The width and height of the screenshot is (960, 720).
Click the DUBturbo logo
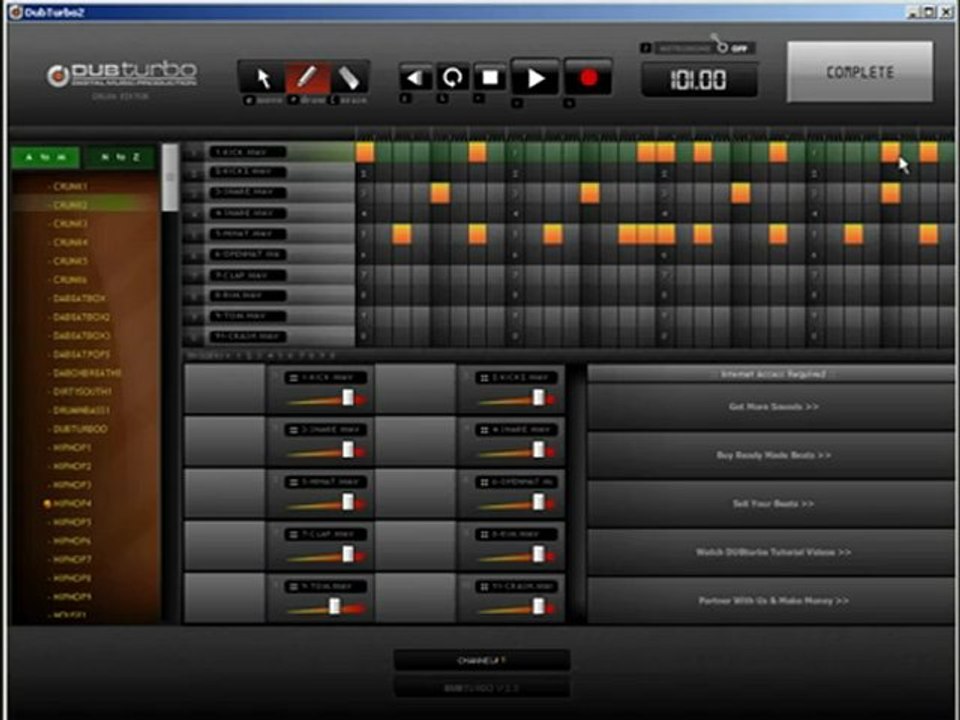click(122, 75)
